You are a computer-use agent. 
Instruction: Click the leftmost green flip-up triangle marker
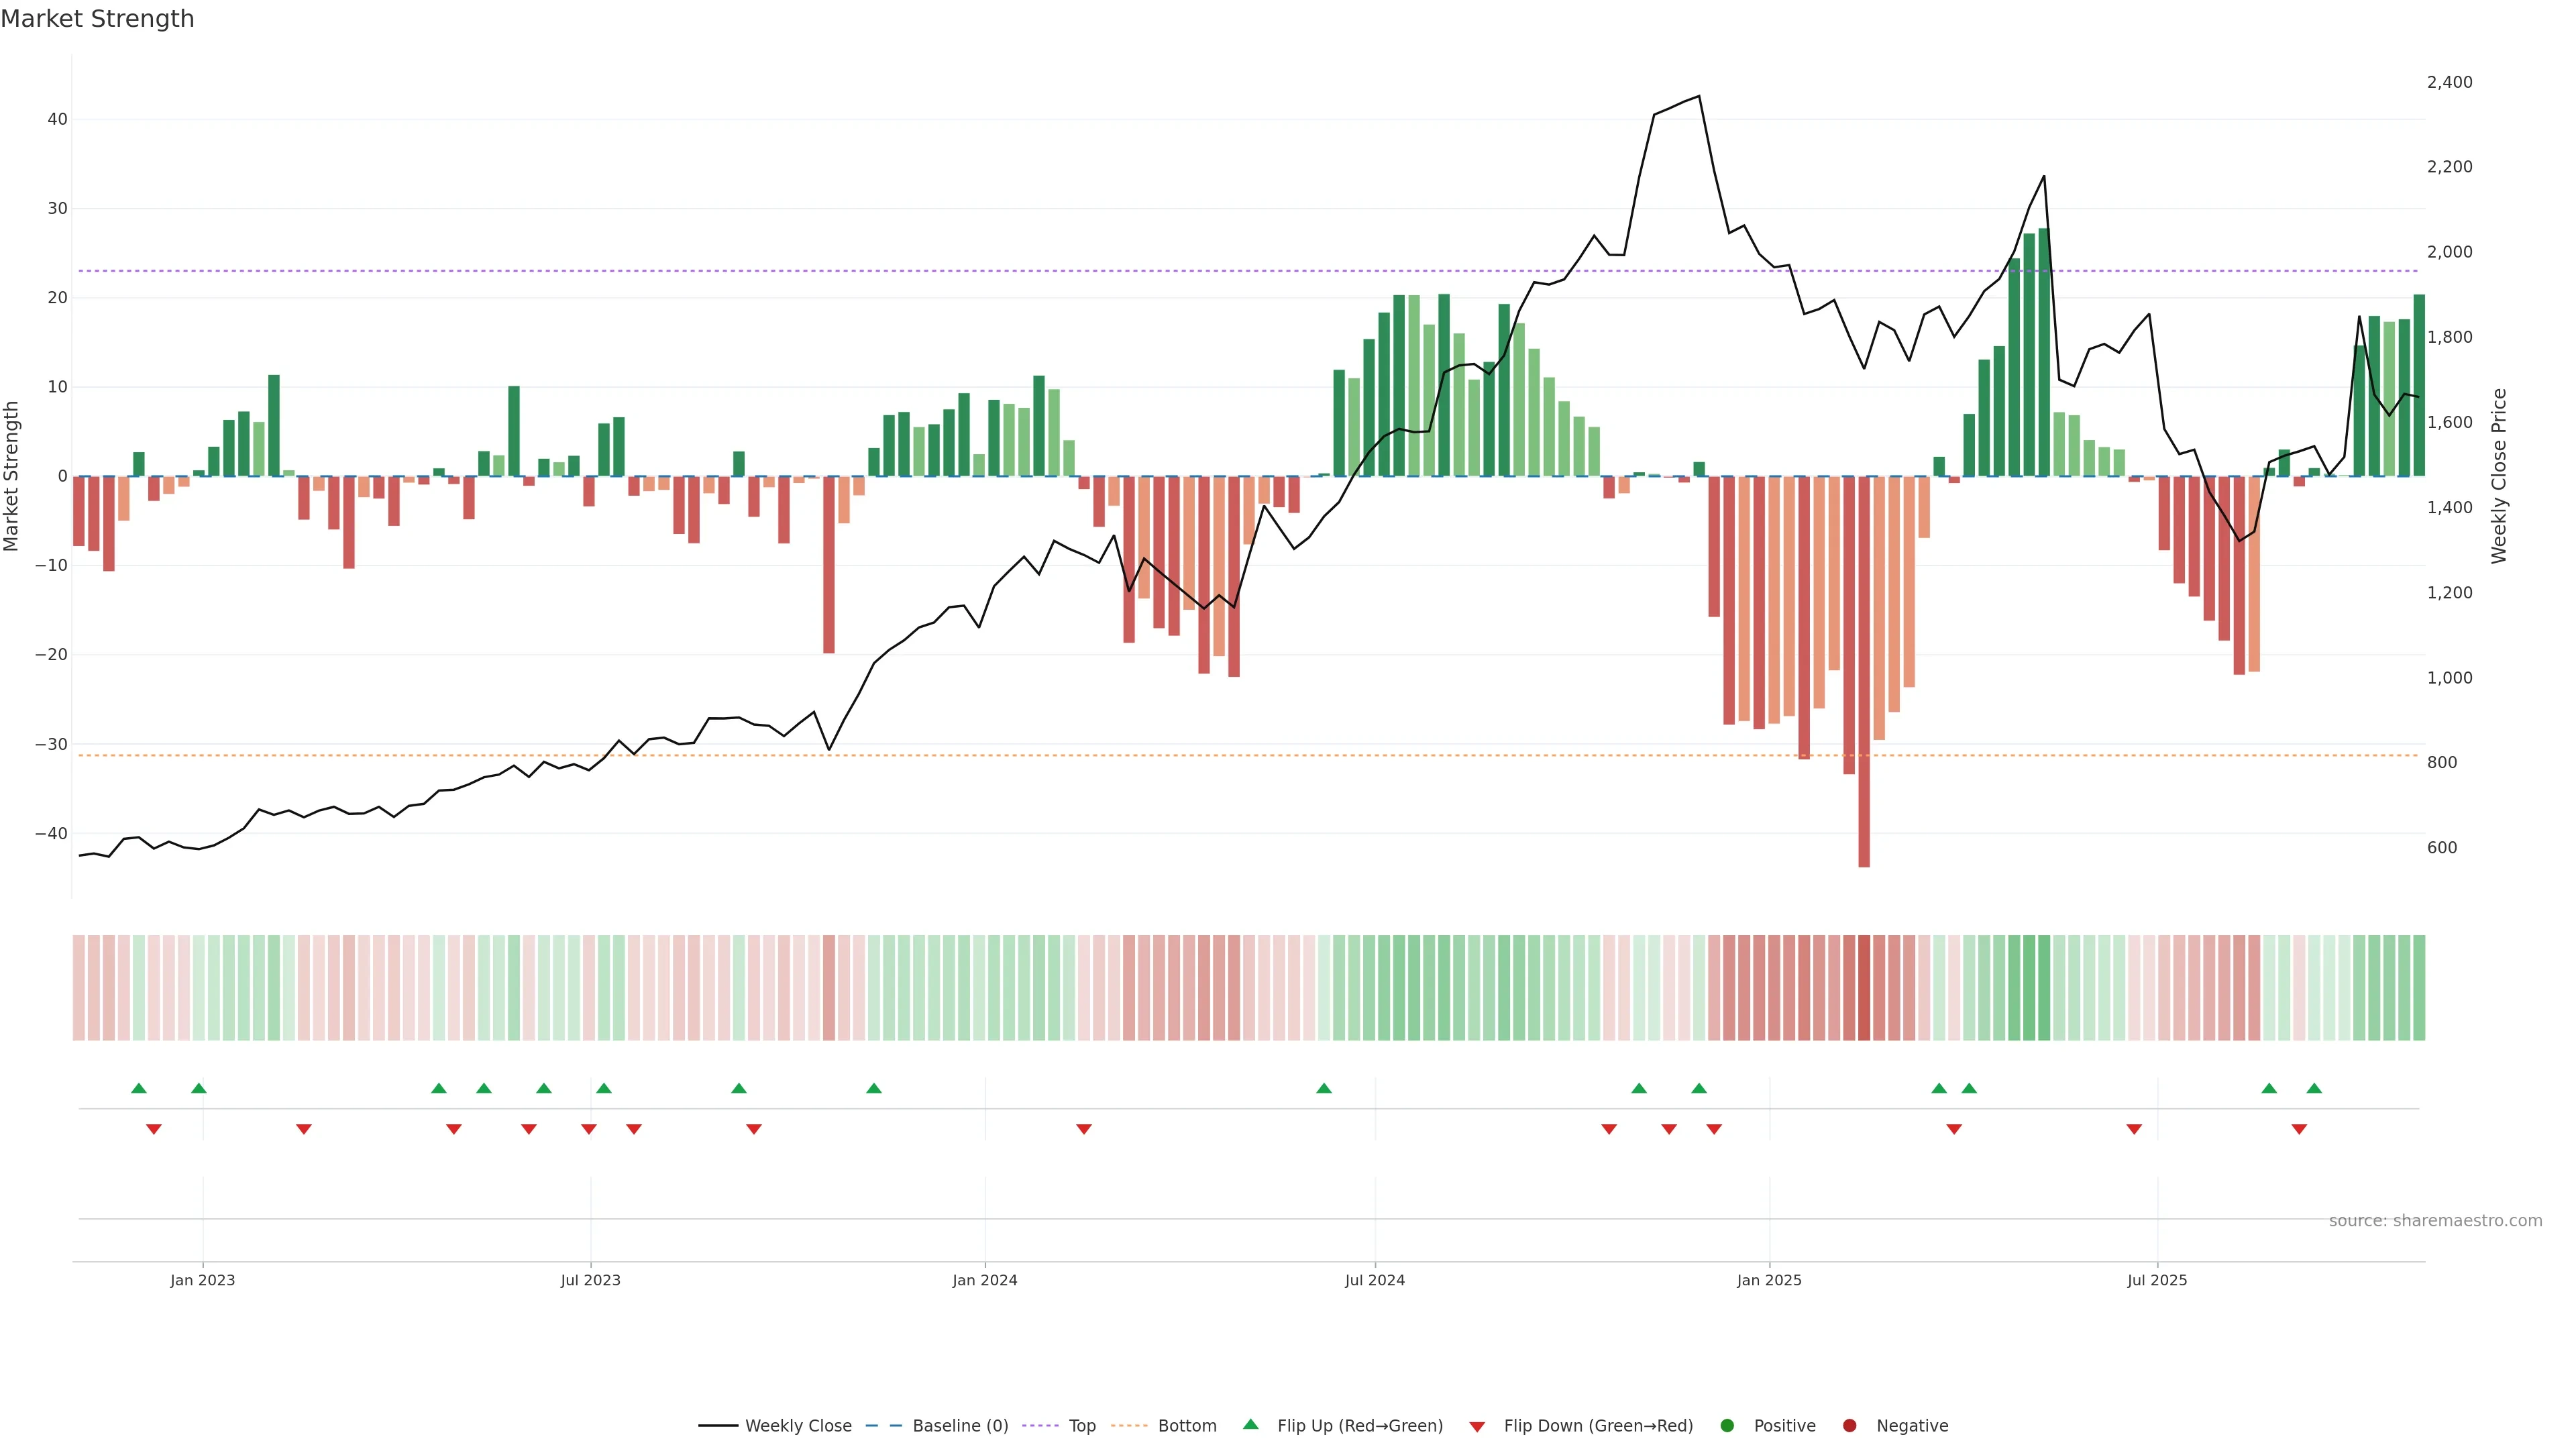click(x=139, y=1088)
